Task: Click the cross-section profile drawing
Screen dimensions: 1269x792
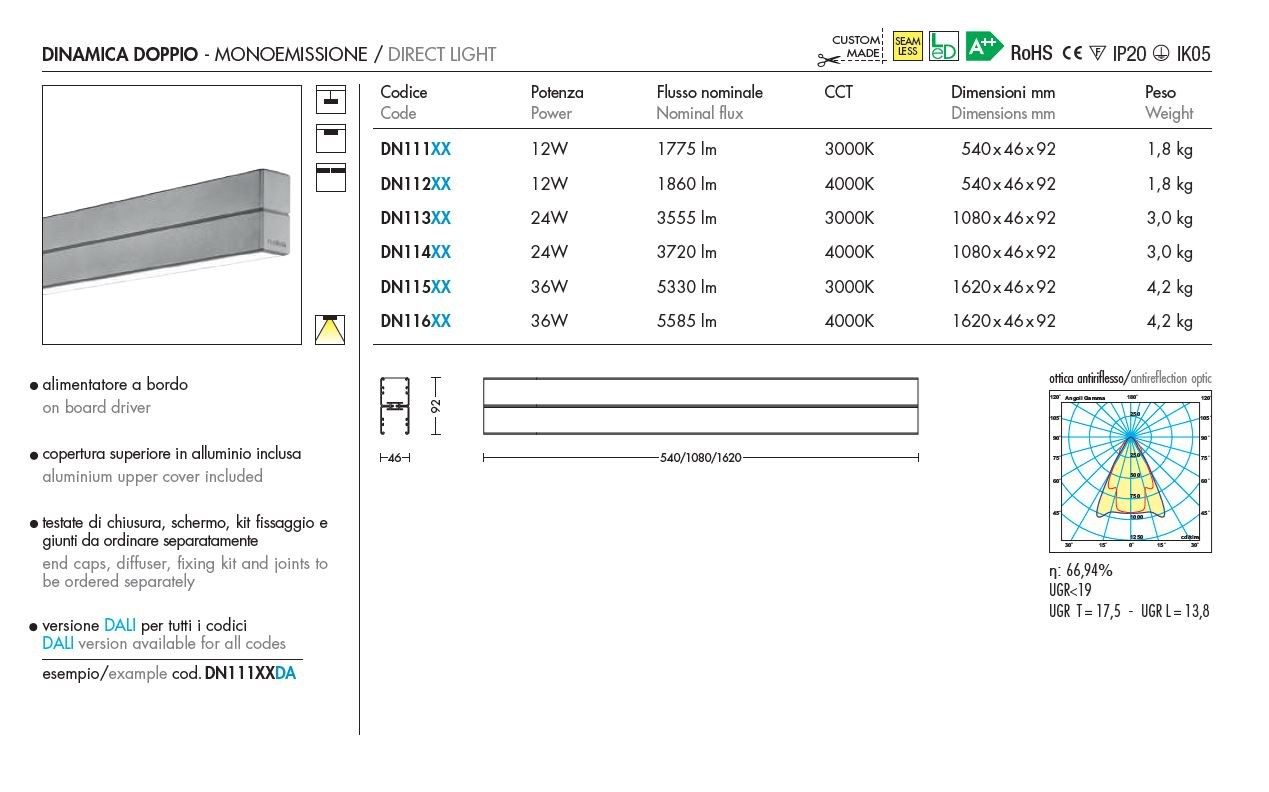Action: 395,406
